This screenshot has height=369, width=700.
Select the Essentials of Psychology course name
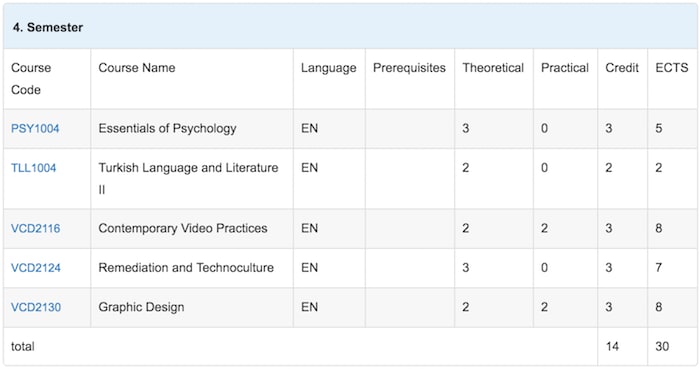pos(167,129)
